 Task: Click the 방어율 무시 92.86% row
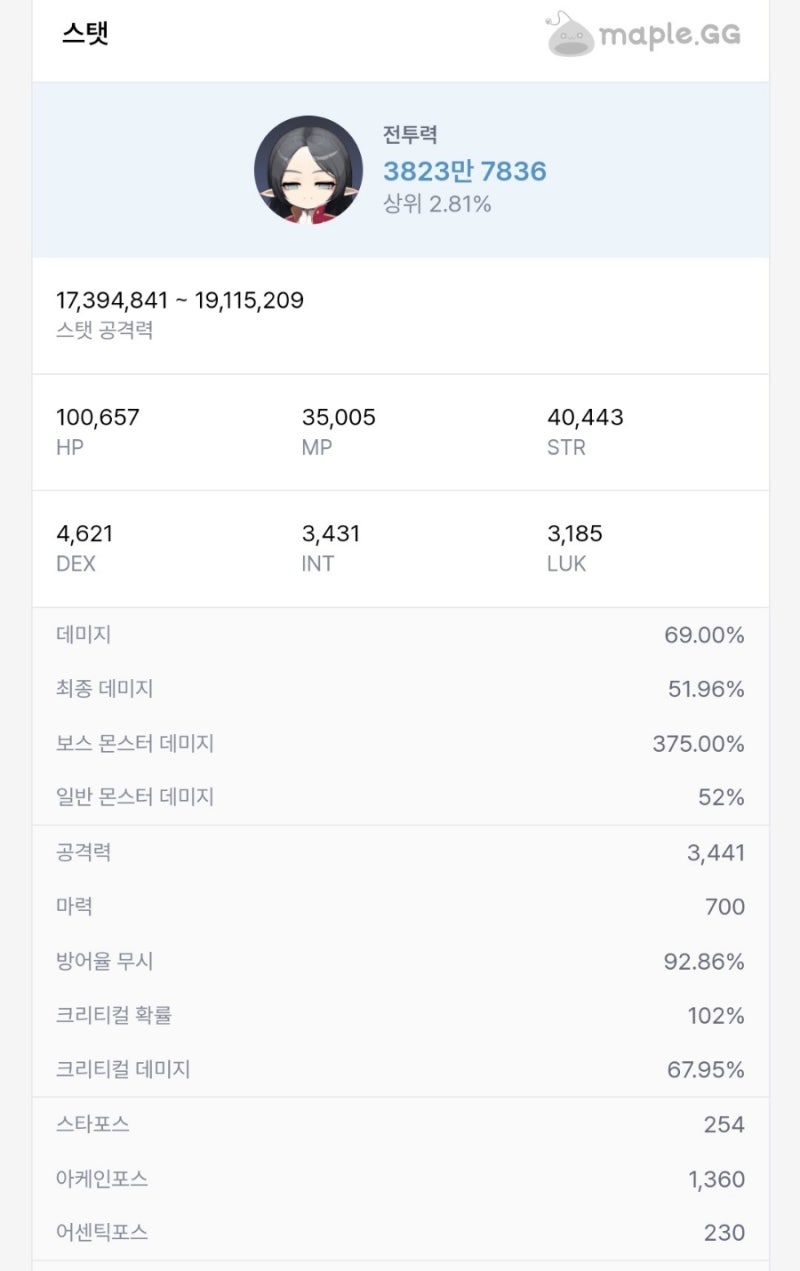tap(400, 960)
